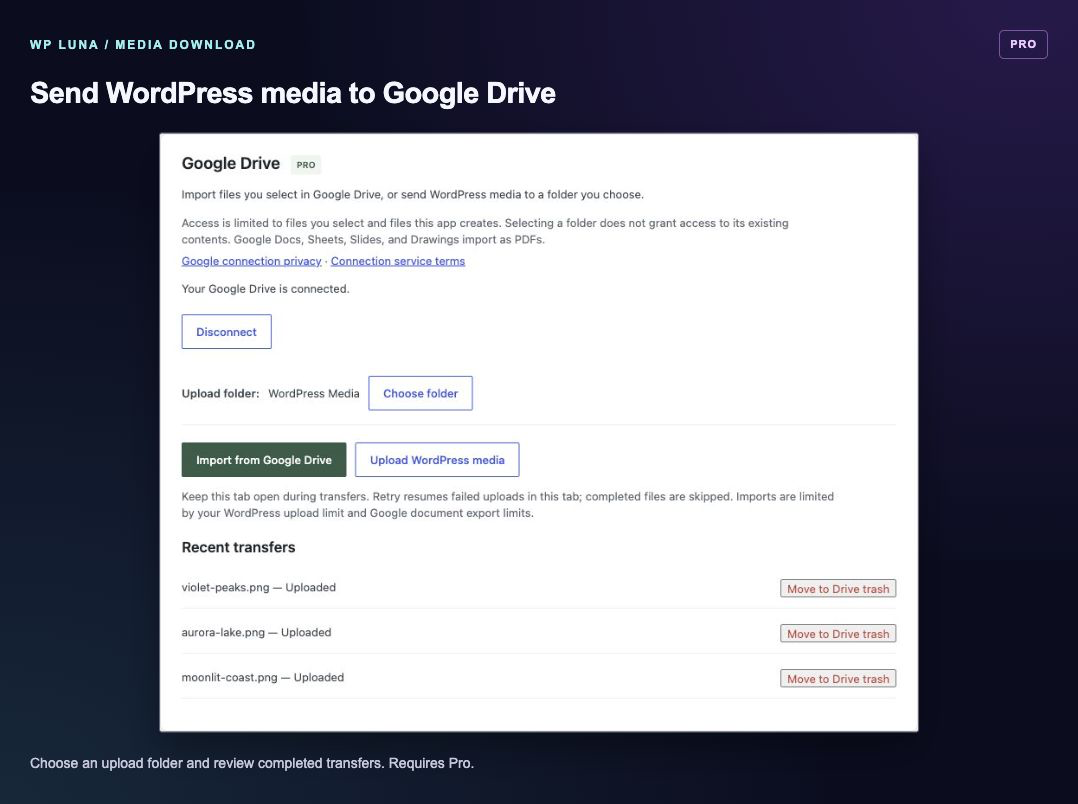
Task: Select the moonlit-coast.png — Uploaded entry
Action: 263,677
